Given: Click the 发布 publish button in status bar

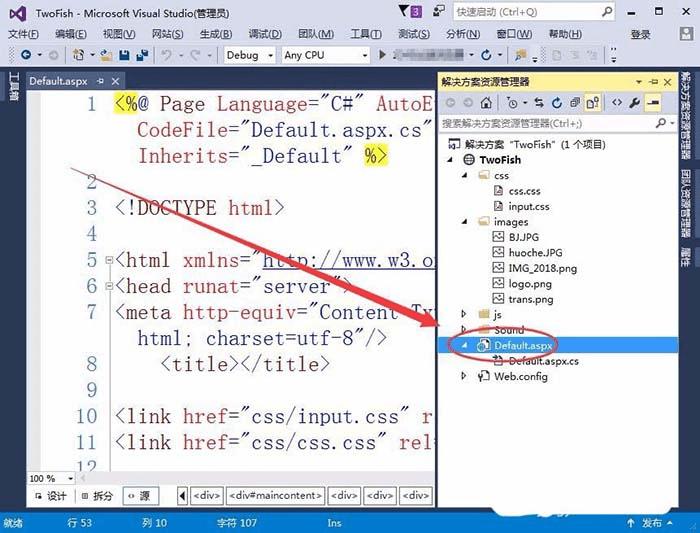Looking at the screenshot, I should (651, 523).
